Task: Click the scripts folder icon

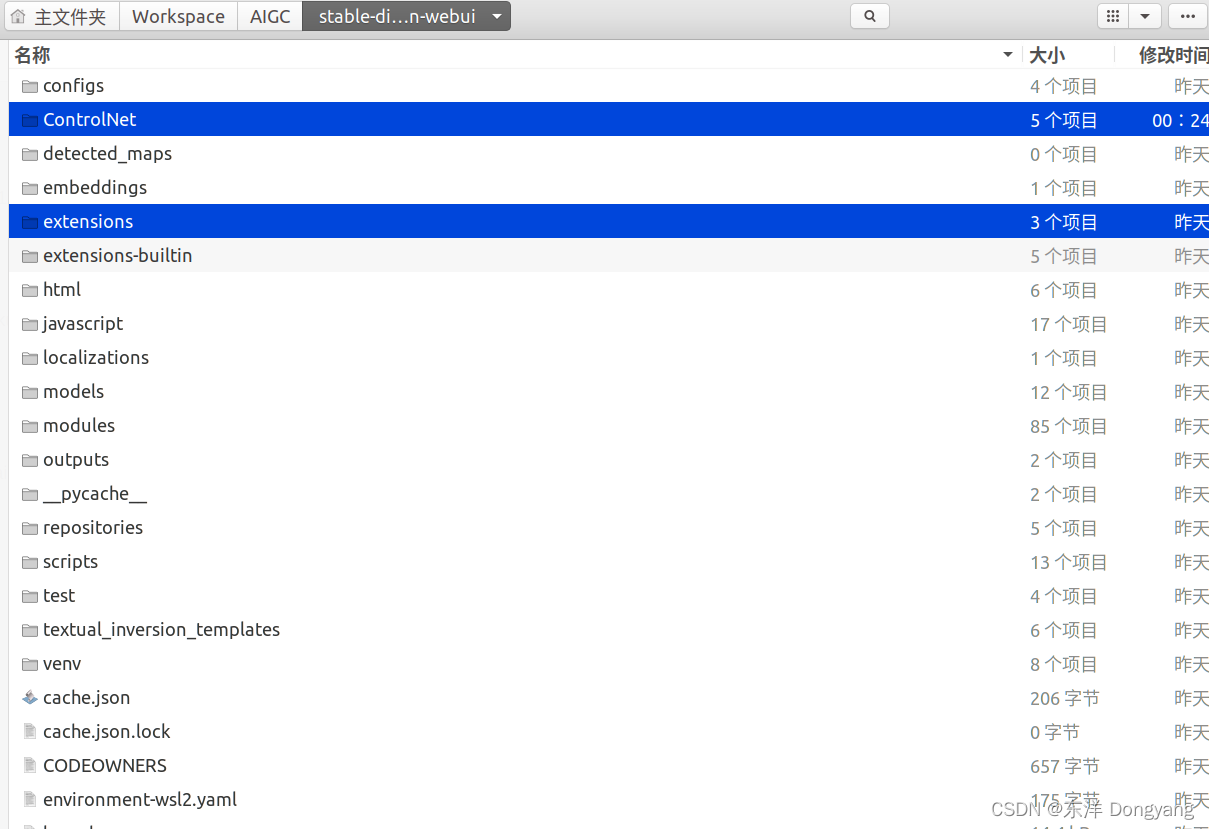Action: coord(30,562)
